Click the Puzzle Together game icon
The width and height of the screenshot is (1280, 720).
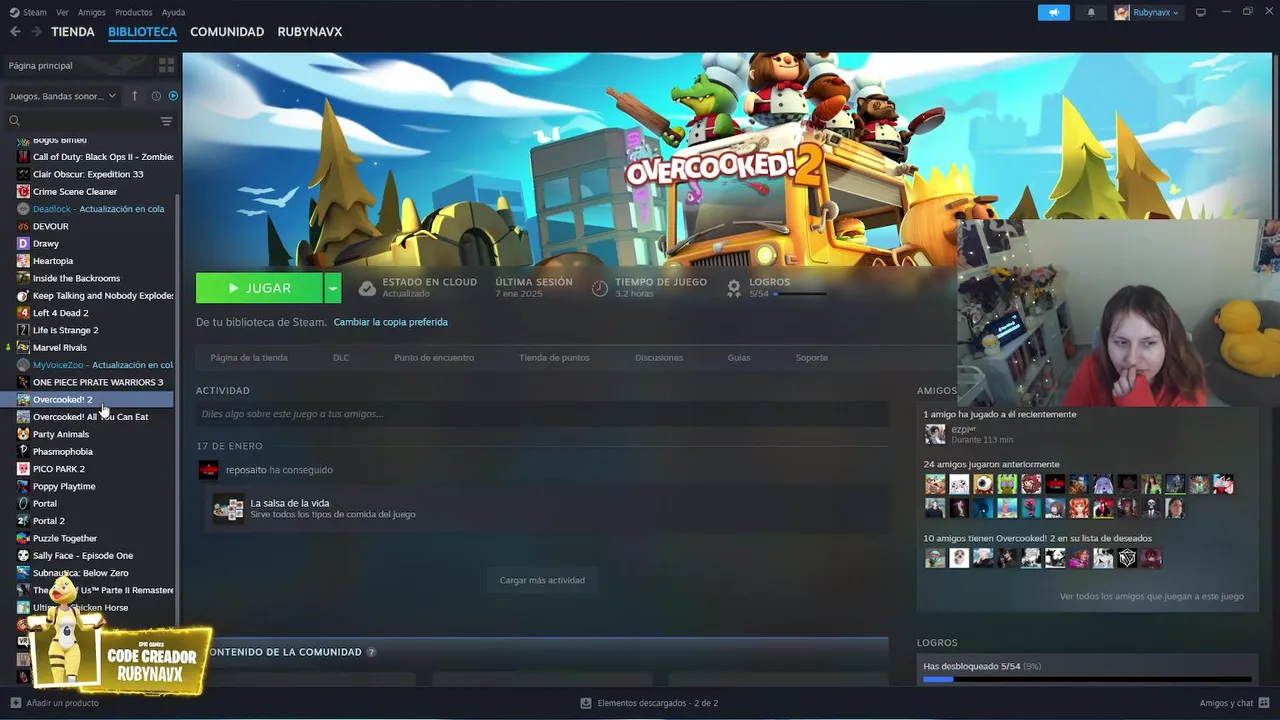pos(24,538)
